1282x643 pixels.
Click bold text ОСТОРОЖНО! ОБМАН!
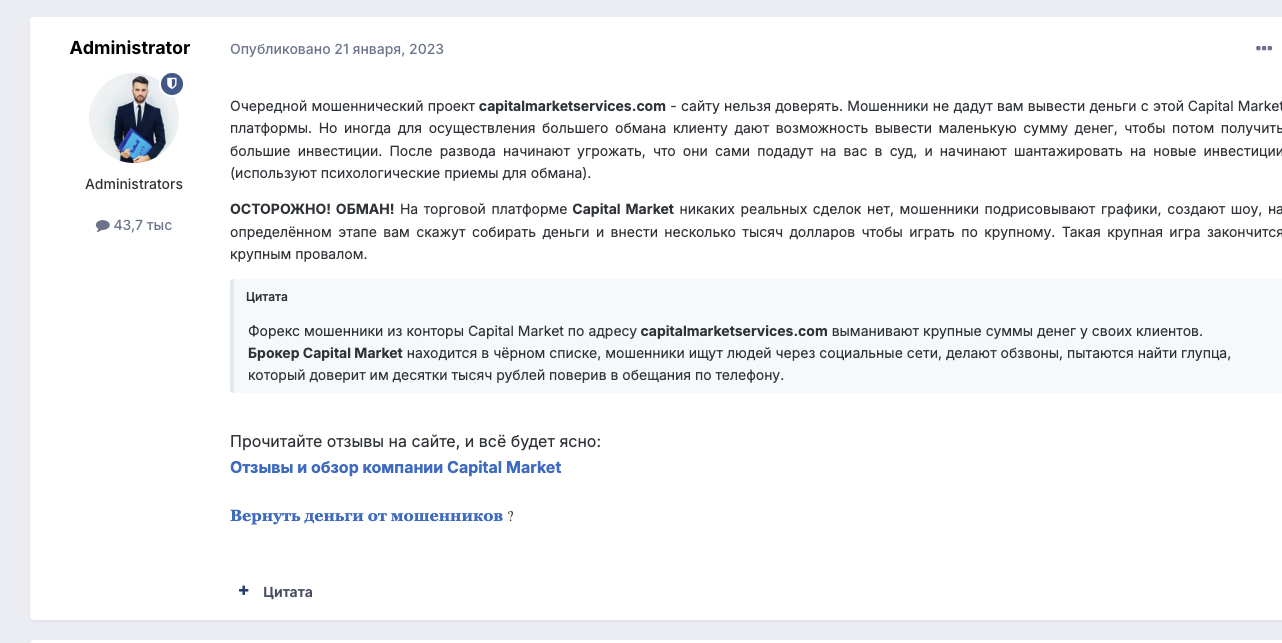coord(312,209)
